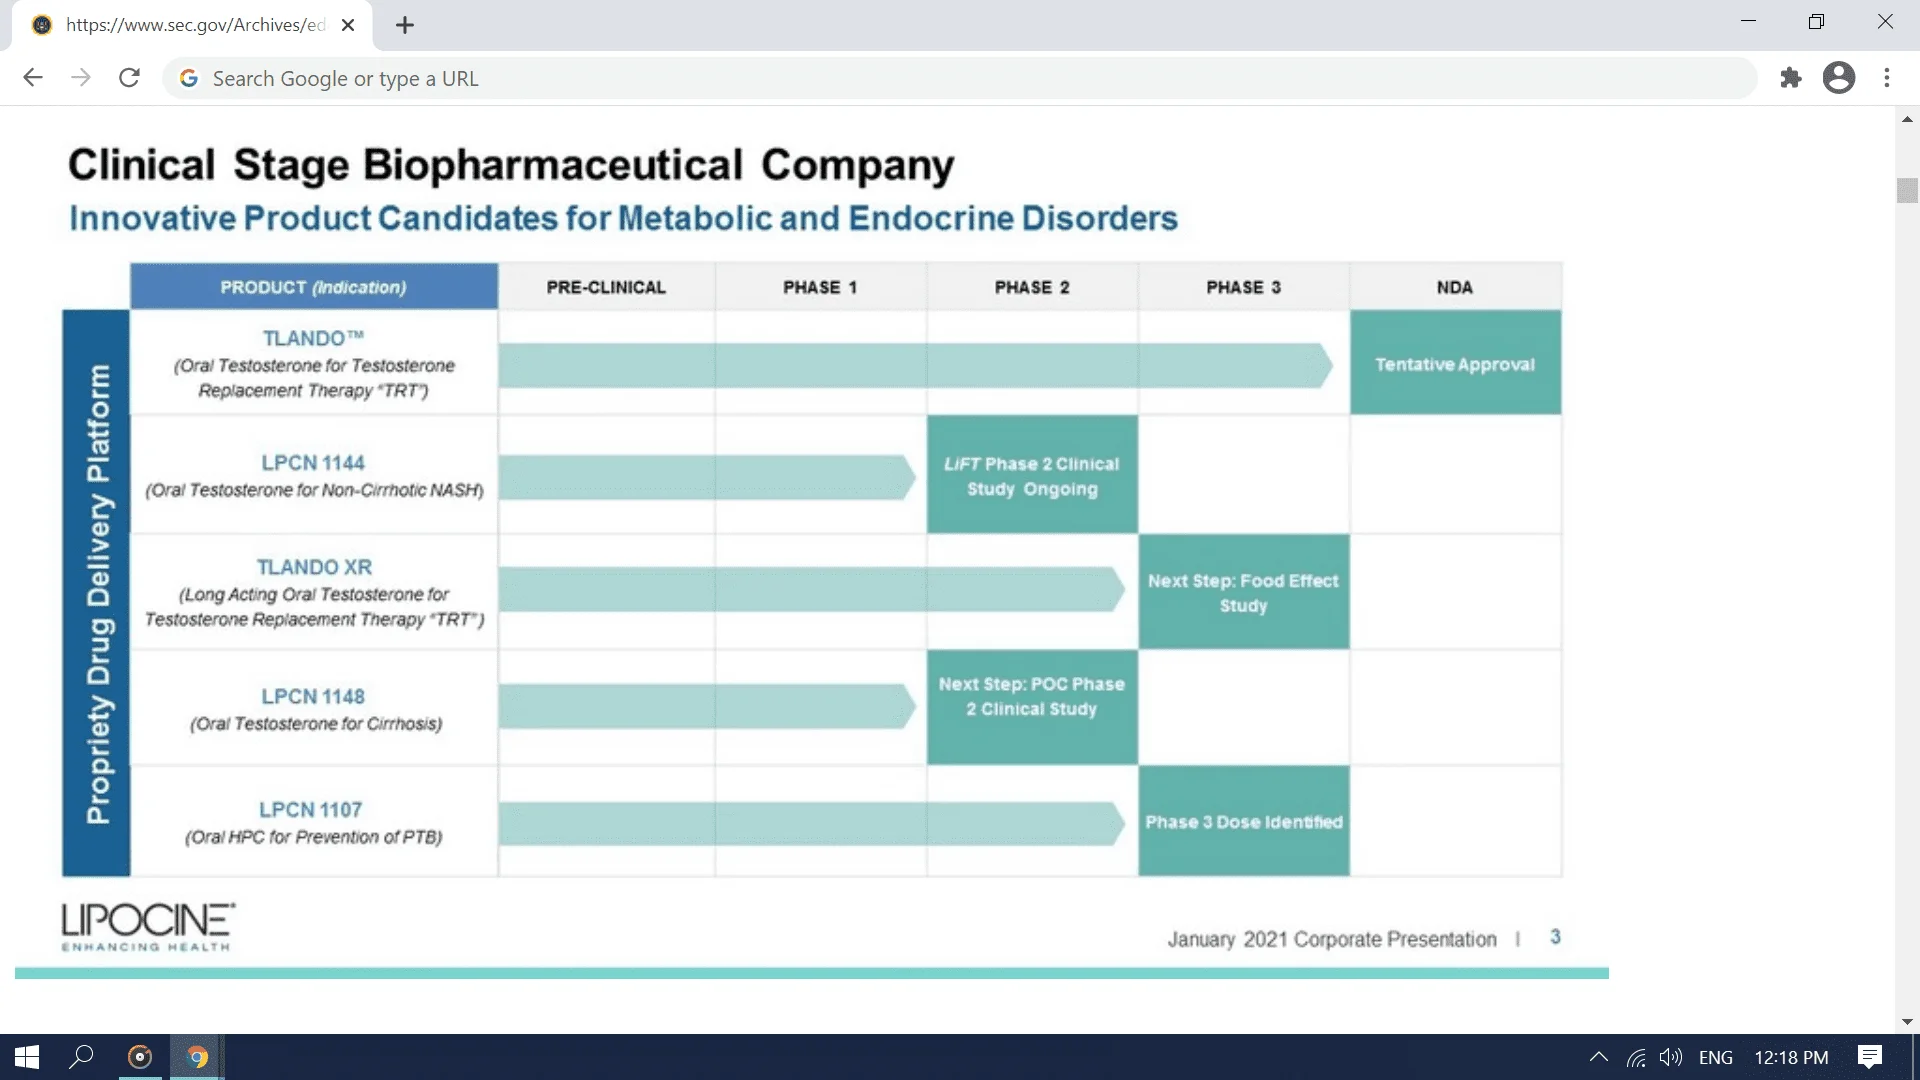Go forward with the forward arrow button
Viewport: 1920px width, 1080px height.
[81, 78]
